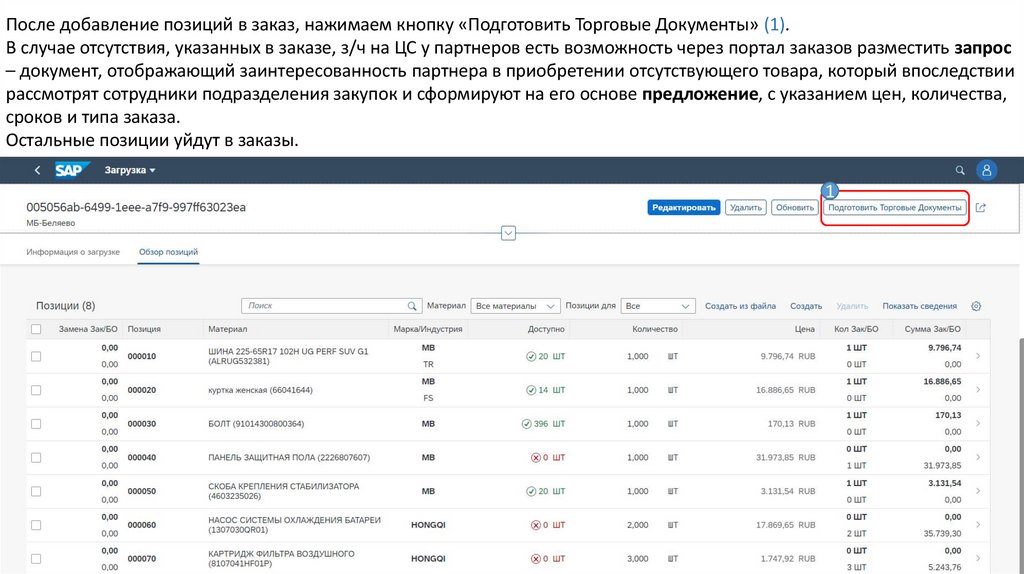
Task: Open details arrow for row 000030
Action: tap(978, 423)
